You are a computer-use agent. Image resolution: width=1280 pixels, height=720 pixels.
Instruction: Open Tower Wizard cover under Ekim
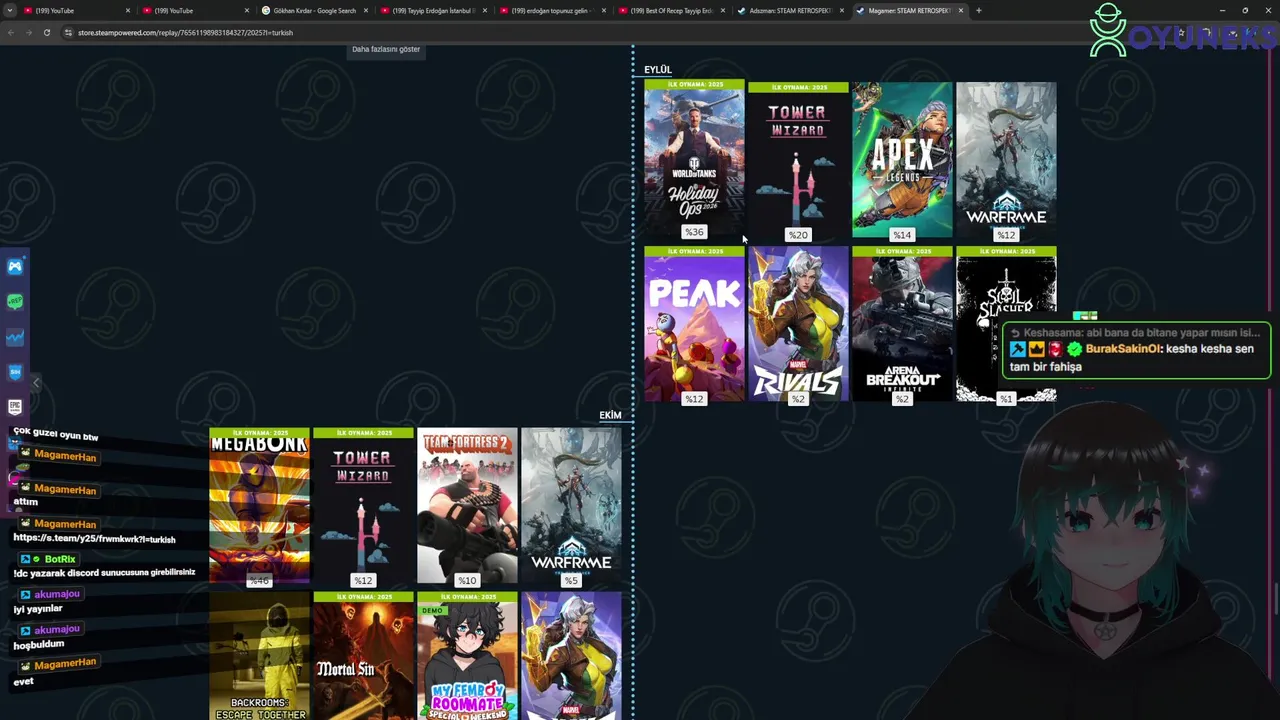(x=363, y=507)
